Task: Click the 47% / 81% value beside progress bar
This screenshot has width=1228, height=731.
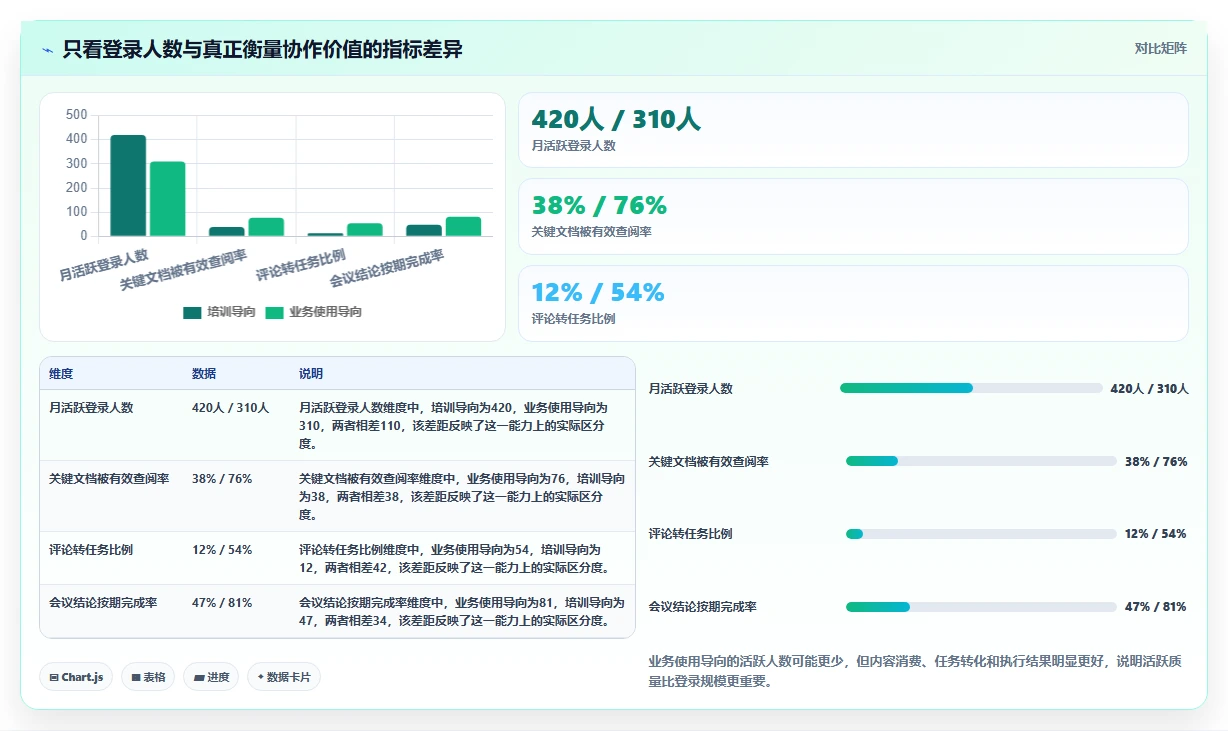Action: pyautogui.click(x=1156, y=607)
